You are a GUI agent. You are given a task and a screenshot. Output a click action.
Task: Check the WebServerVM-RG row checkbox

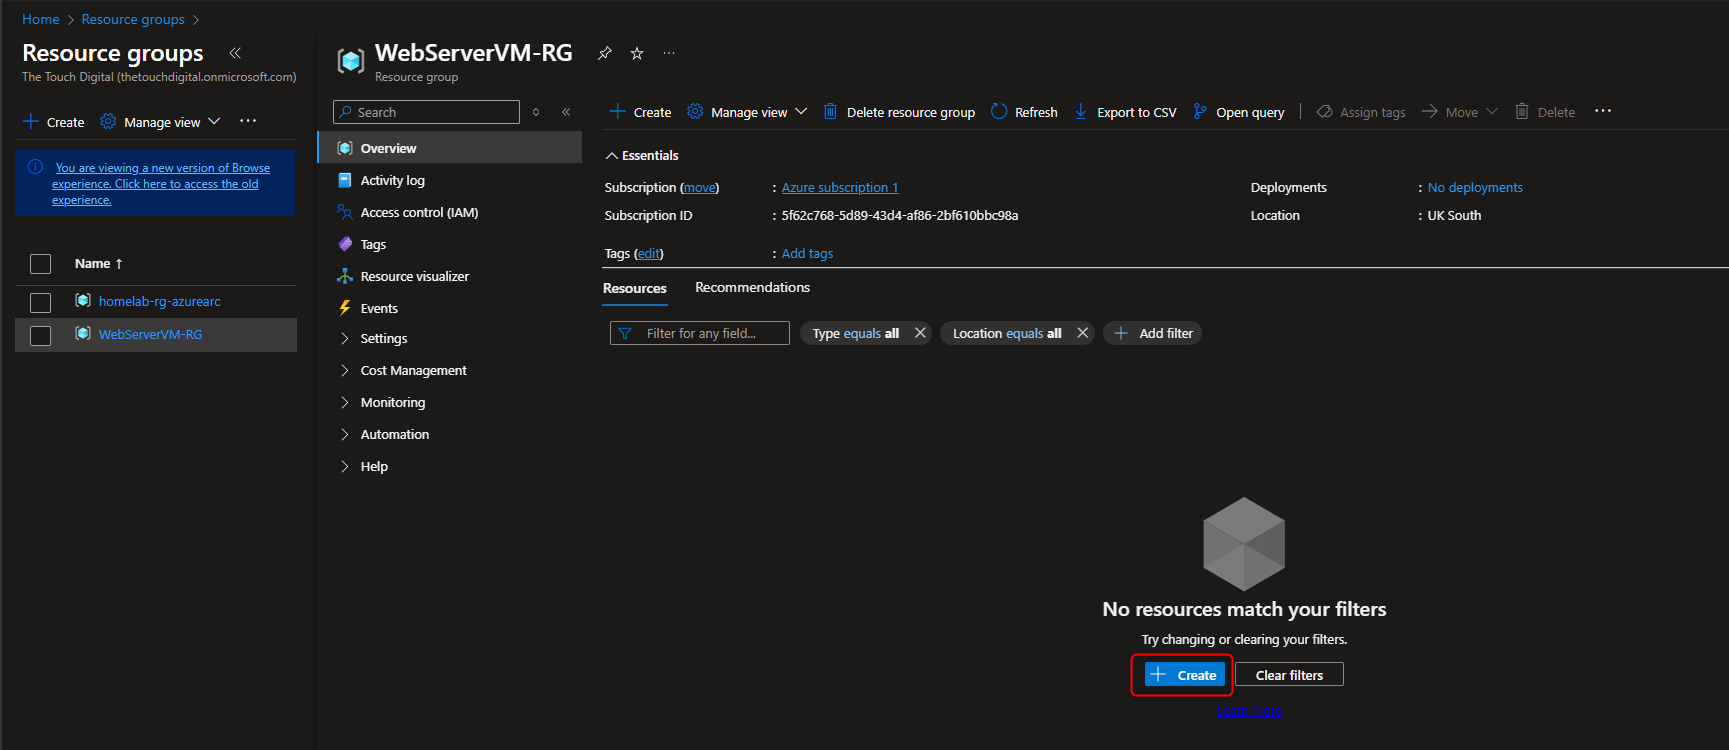pos(40,335)
